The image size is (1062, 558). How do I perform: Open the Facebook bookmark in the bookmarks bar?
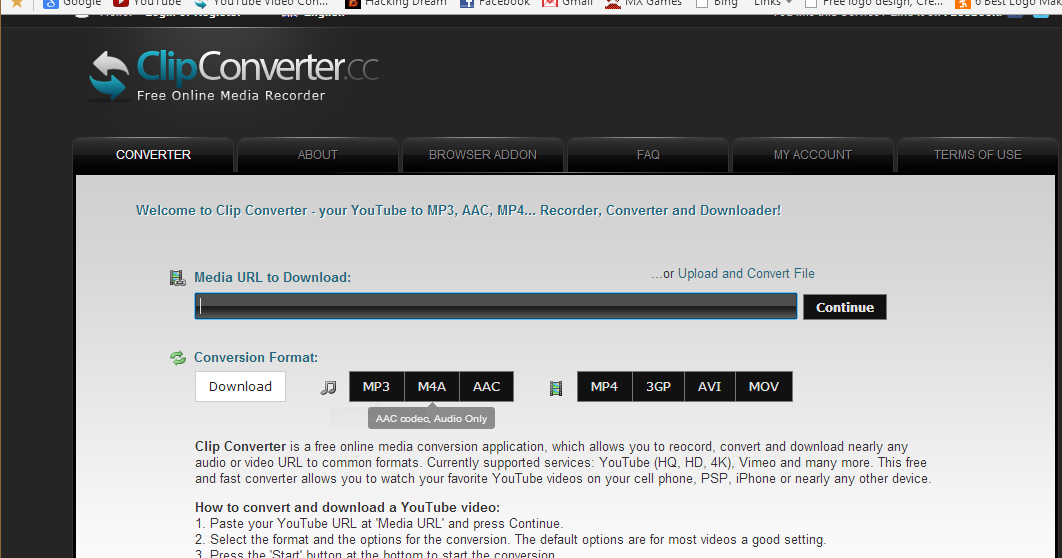coord(495,3)
